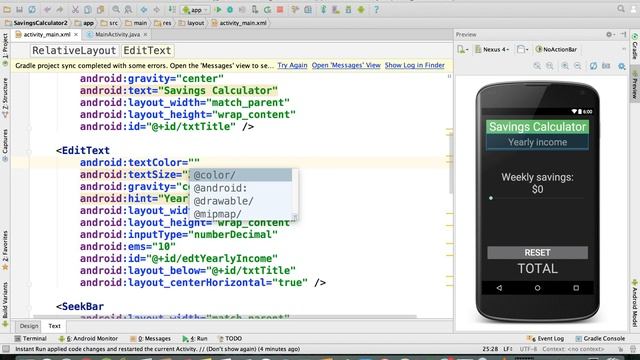Click the Preview zoom in icon
The height and width of the screenshot is (360, 640).
(x=565, y=66)
